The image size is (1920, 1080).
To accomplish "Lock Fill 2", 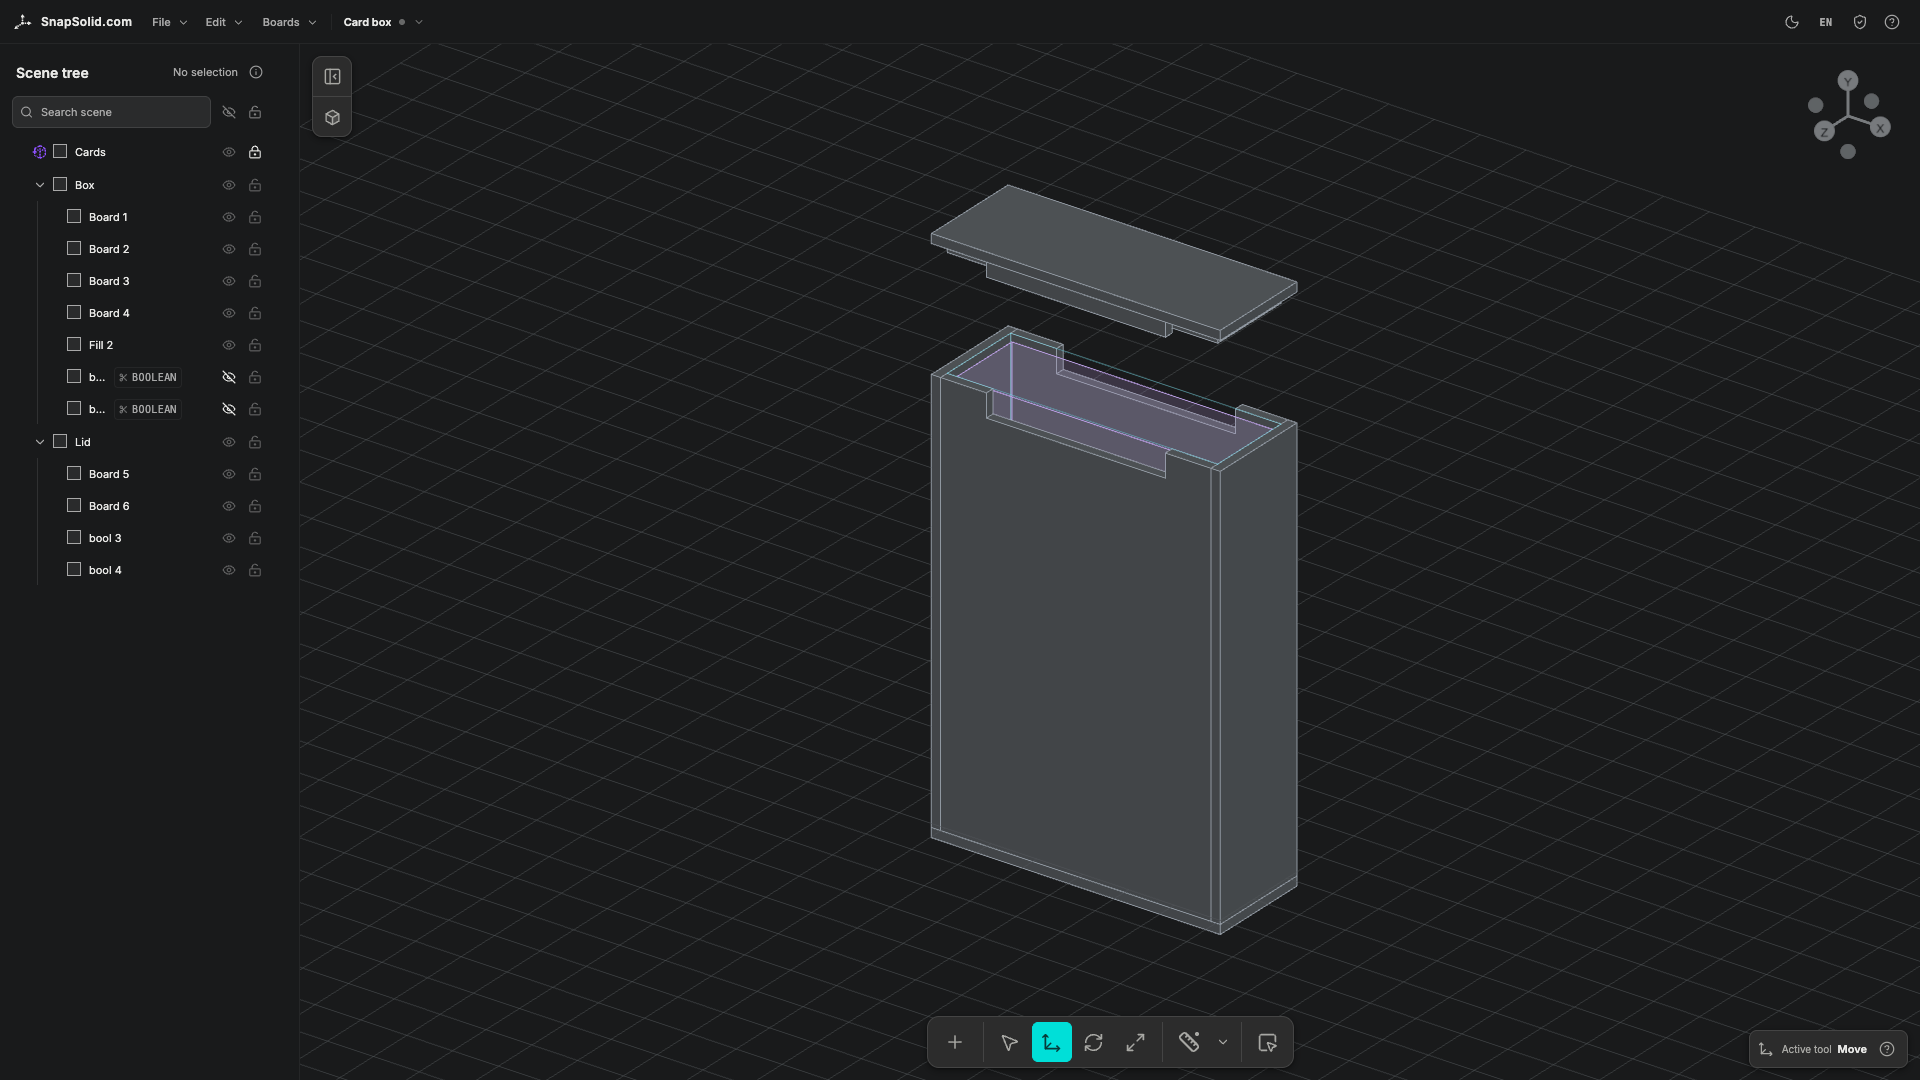I will pos(255,345).
